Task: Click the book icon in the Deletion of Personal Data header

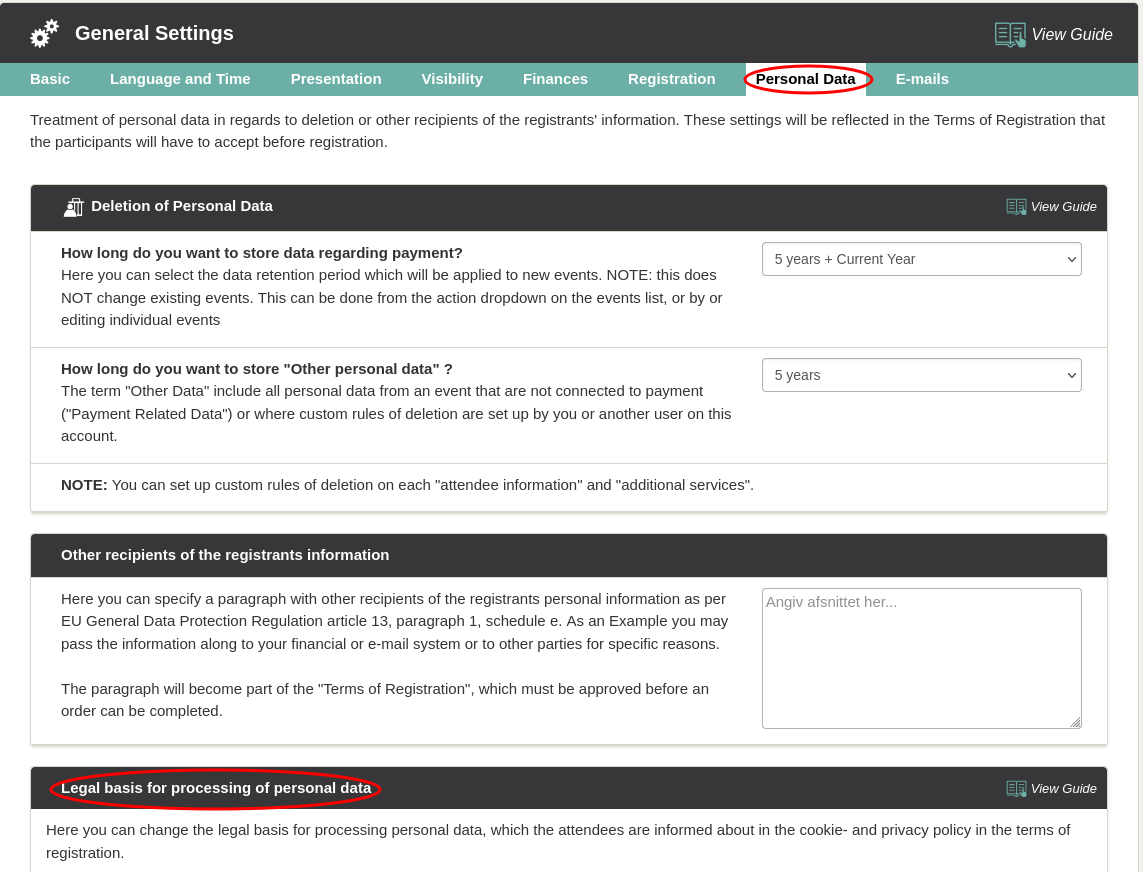Action: coord(1016,207)
